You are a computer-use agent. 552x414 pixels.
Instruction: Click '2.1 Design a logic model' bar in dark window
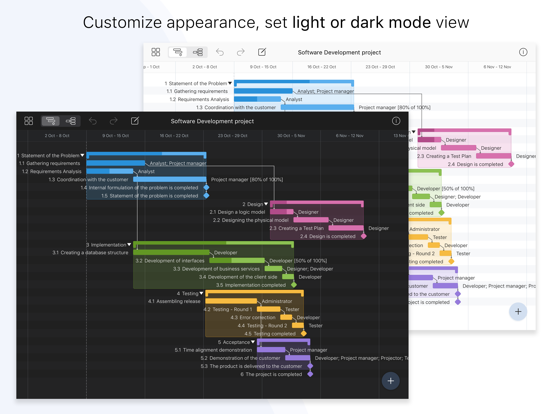coord(282,212)
